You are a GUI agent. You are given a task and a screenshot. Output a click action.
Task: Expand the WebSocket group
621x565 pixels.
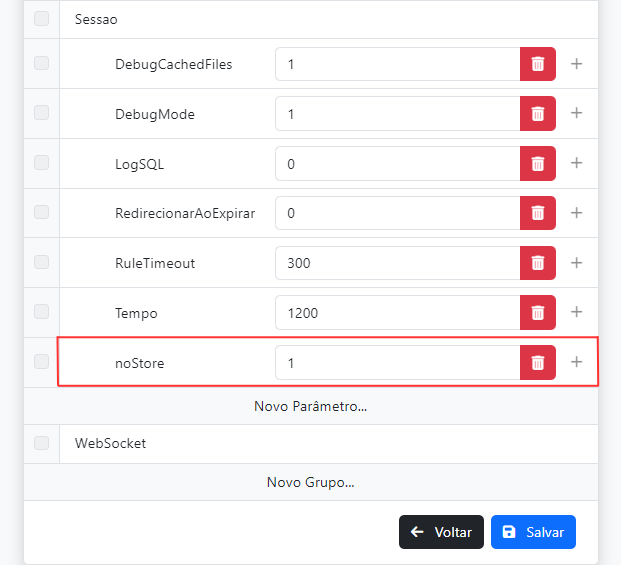click(x=111, y=443)
